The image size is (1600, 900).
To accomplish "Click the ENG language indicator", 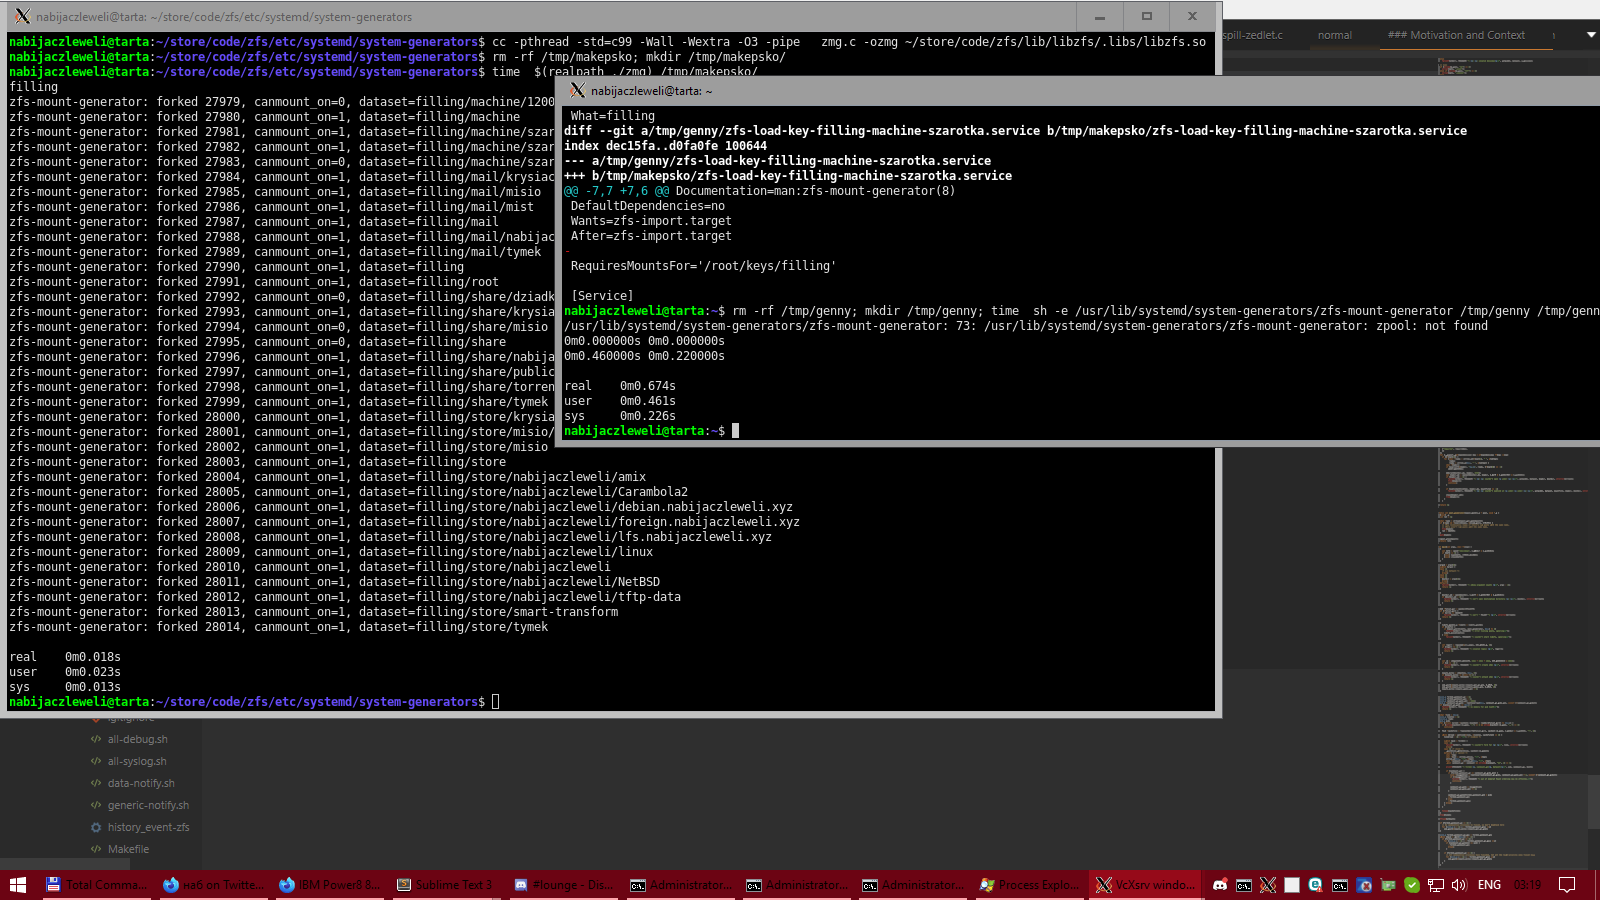I will pyautogui.click(x=1489, y=885).
